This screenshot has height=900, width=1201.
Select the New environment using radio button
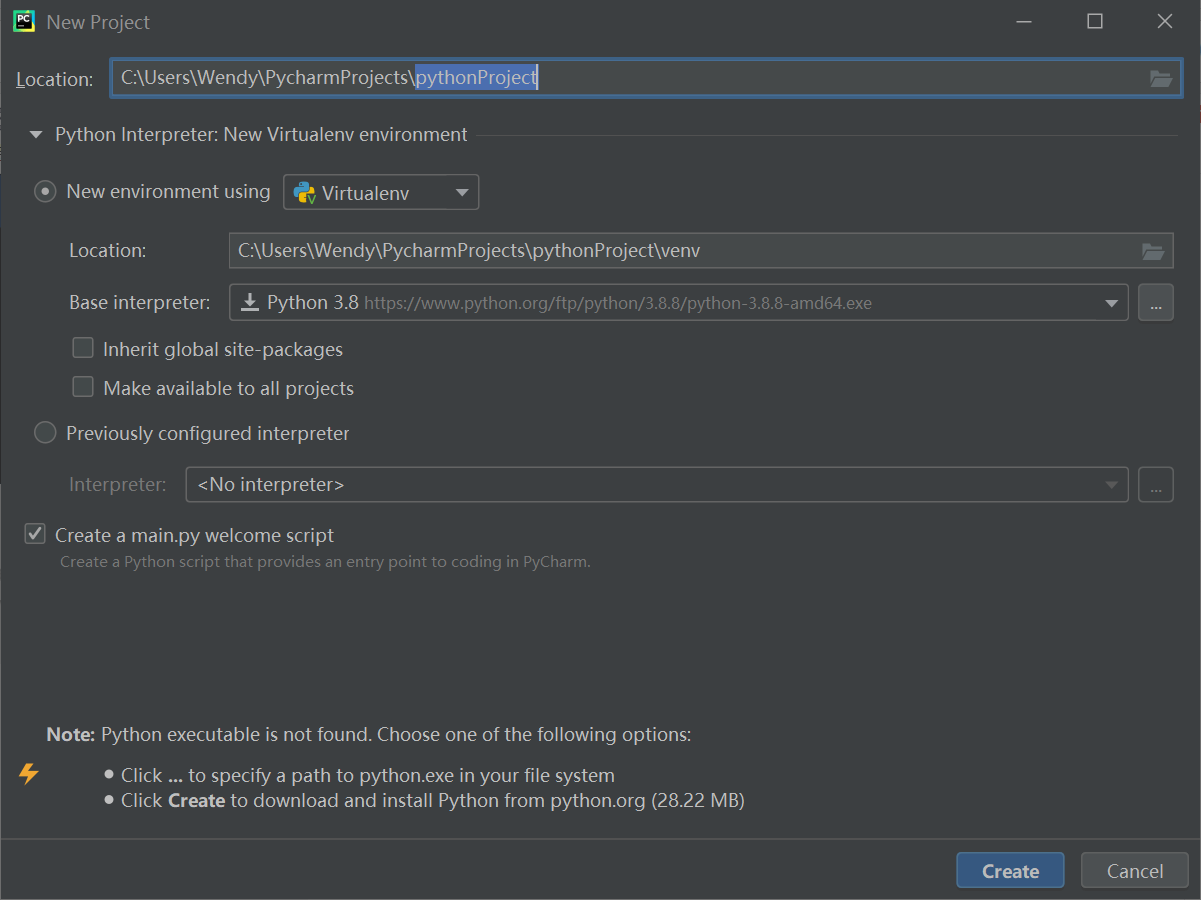(x=45, y=192)
